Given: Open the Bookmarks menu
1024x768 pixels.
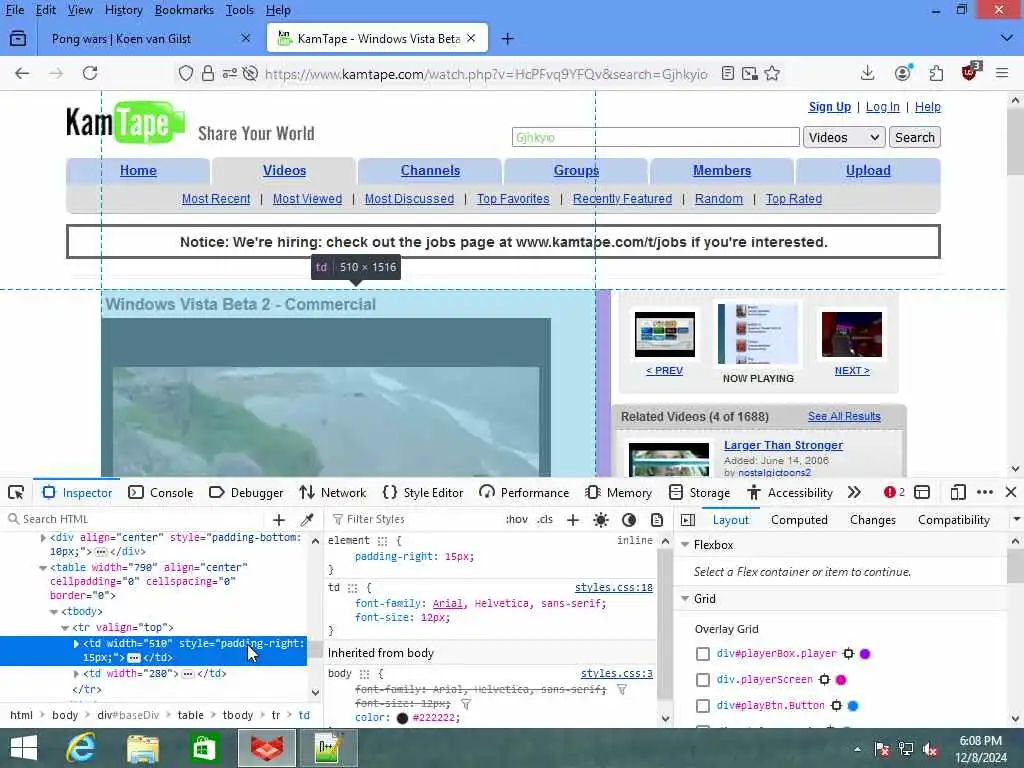Looking at the screenshot, I should pos(184,10).
